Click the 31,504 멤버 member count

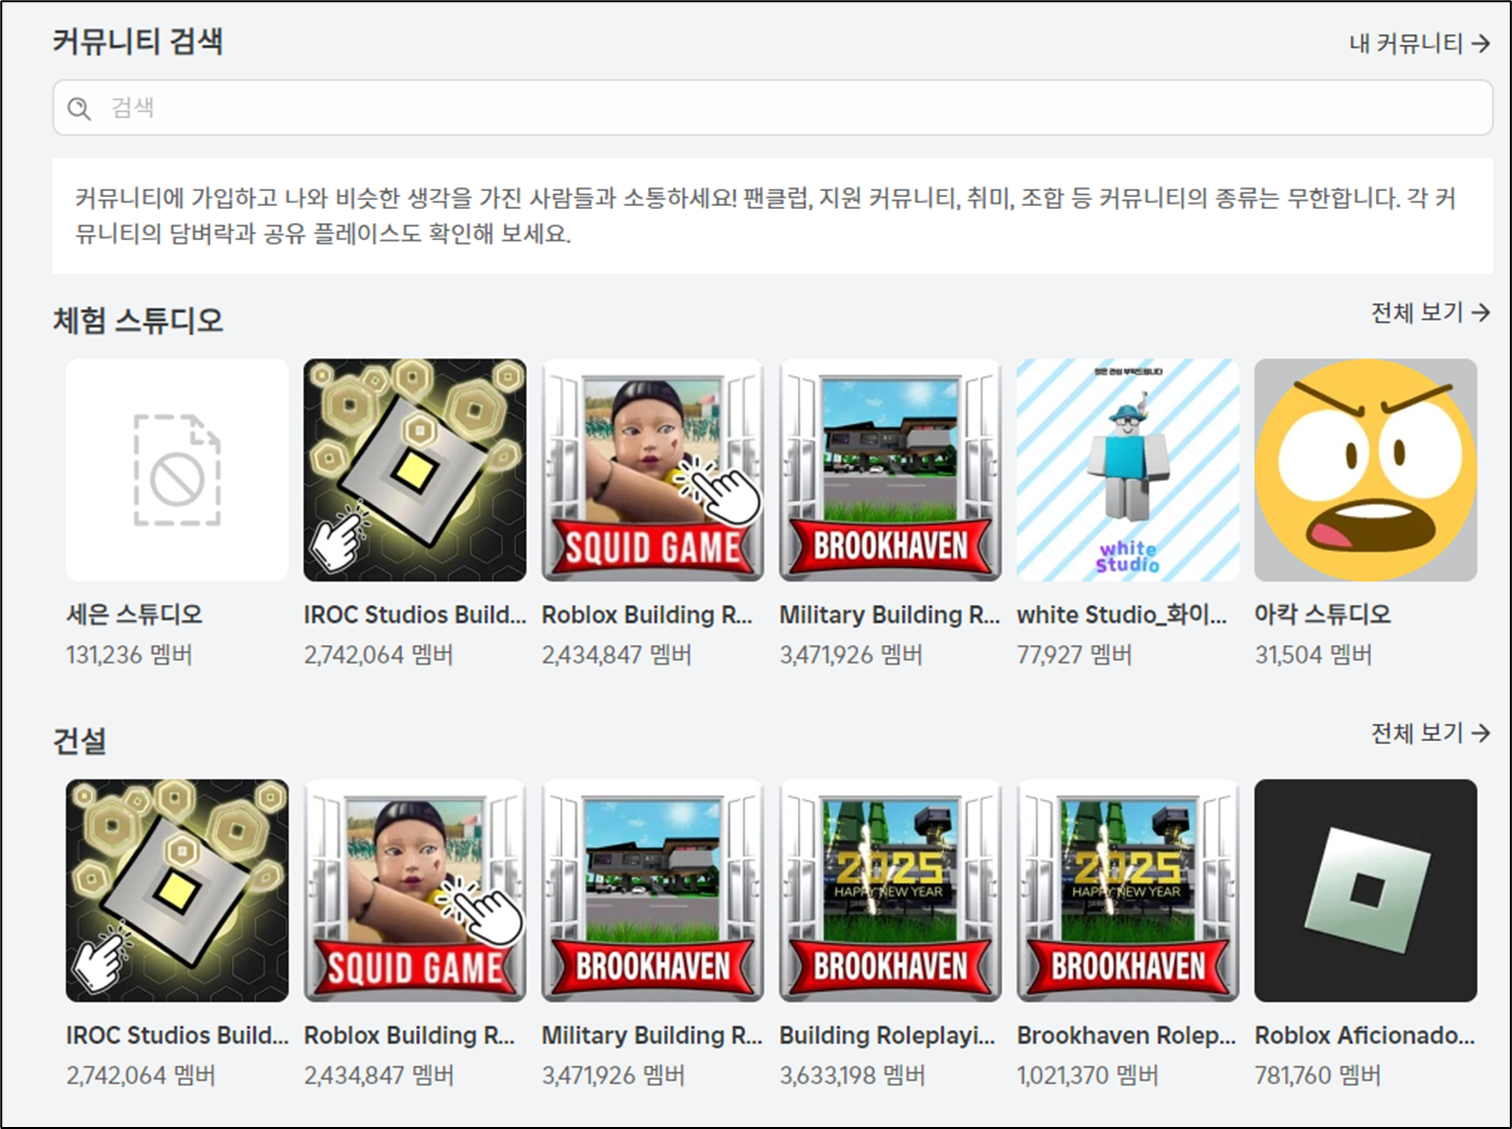pos(1314,655)
